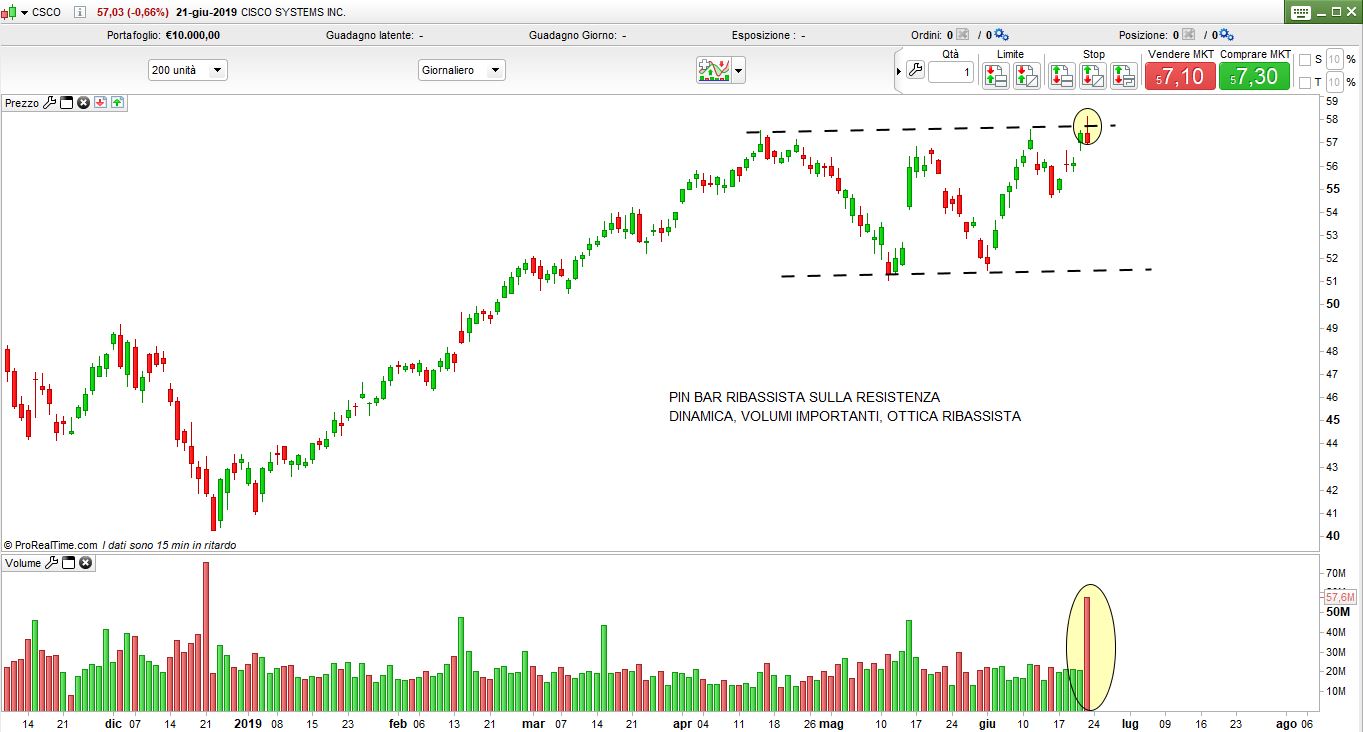
Task: Click the Vendere MKT 57,10 button
Action: tap(1180, 76)
